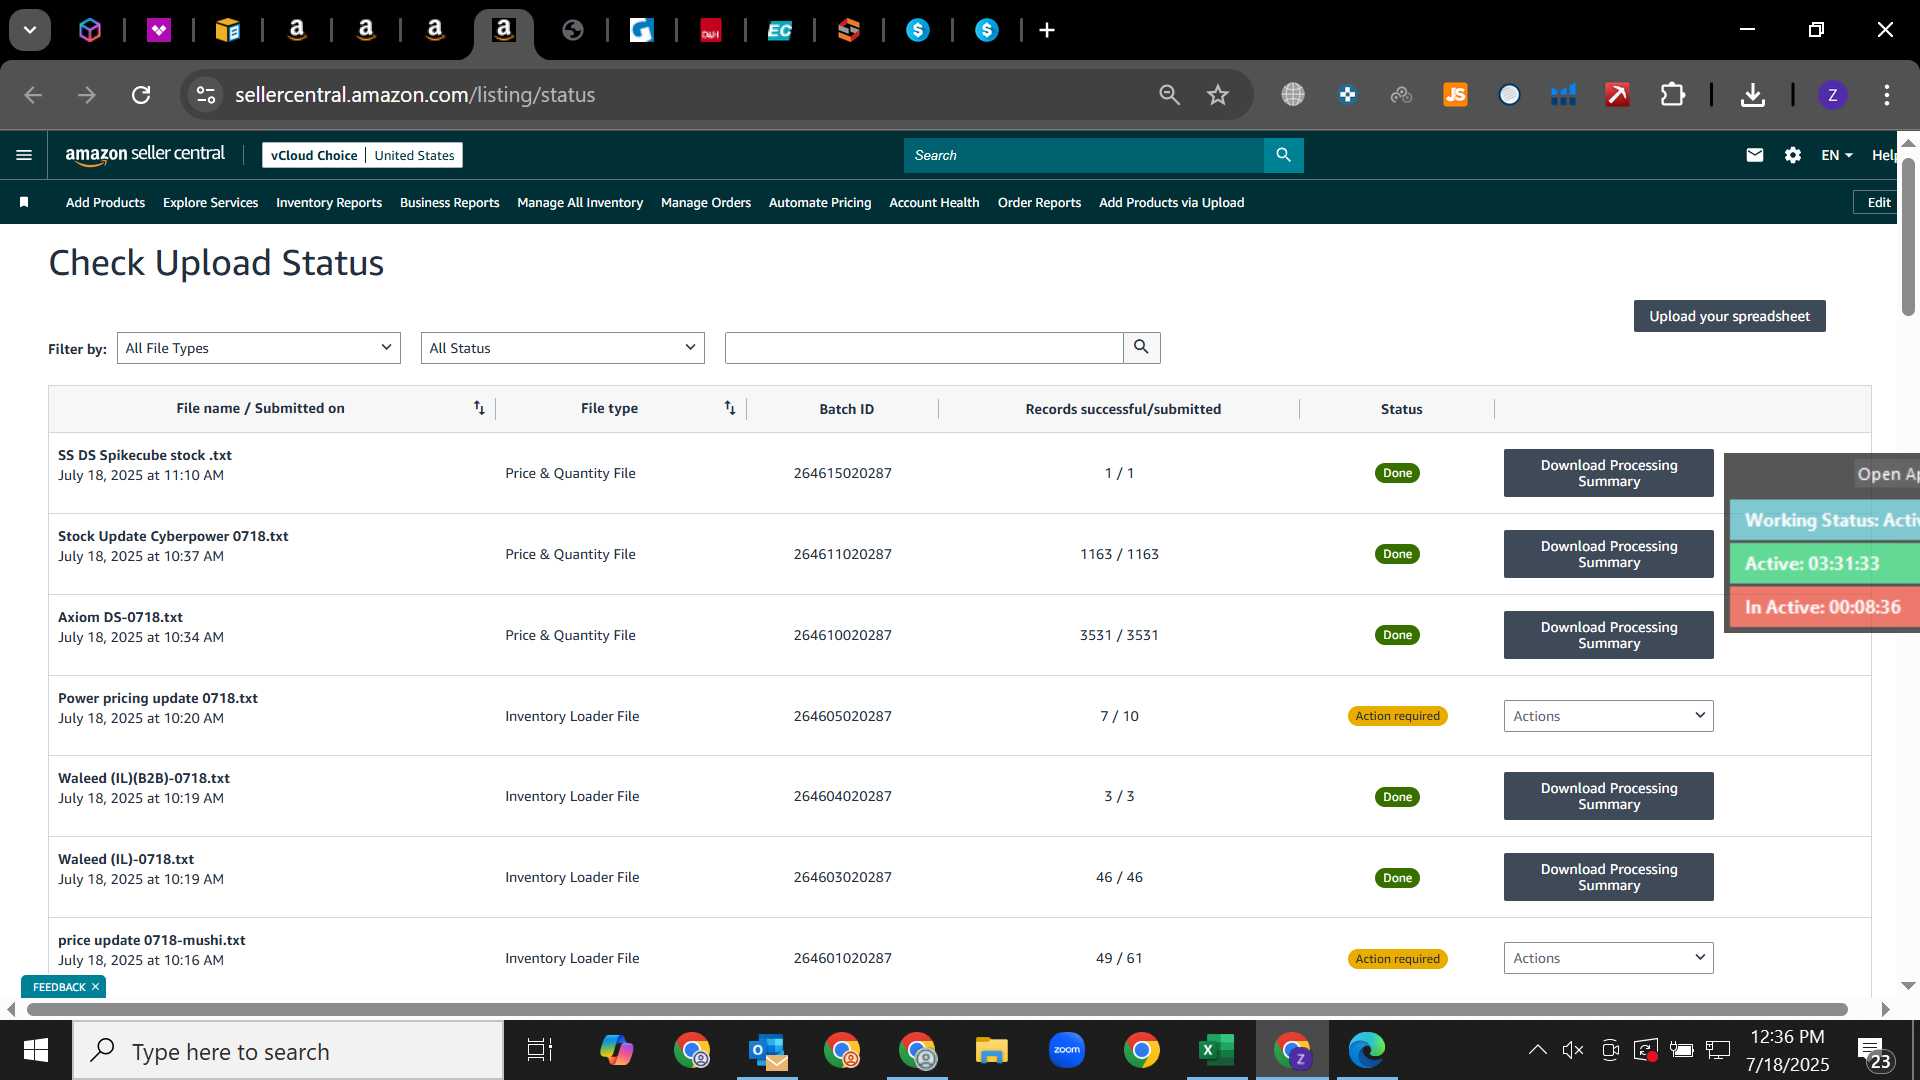Click the amazon seller central logo
The image size is (1920, 1080).
pos(145,154)
